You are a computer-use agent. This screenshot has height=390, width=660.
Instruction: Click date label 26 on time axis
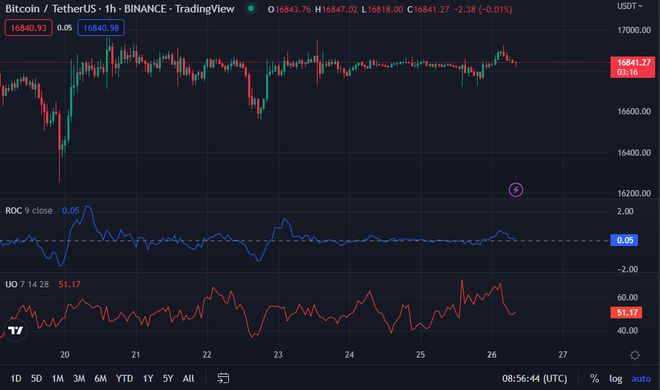(x=492, y=355)
